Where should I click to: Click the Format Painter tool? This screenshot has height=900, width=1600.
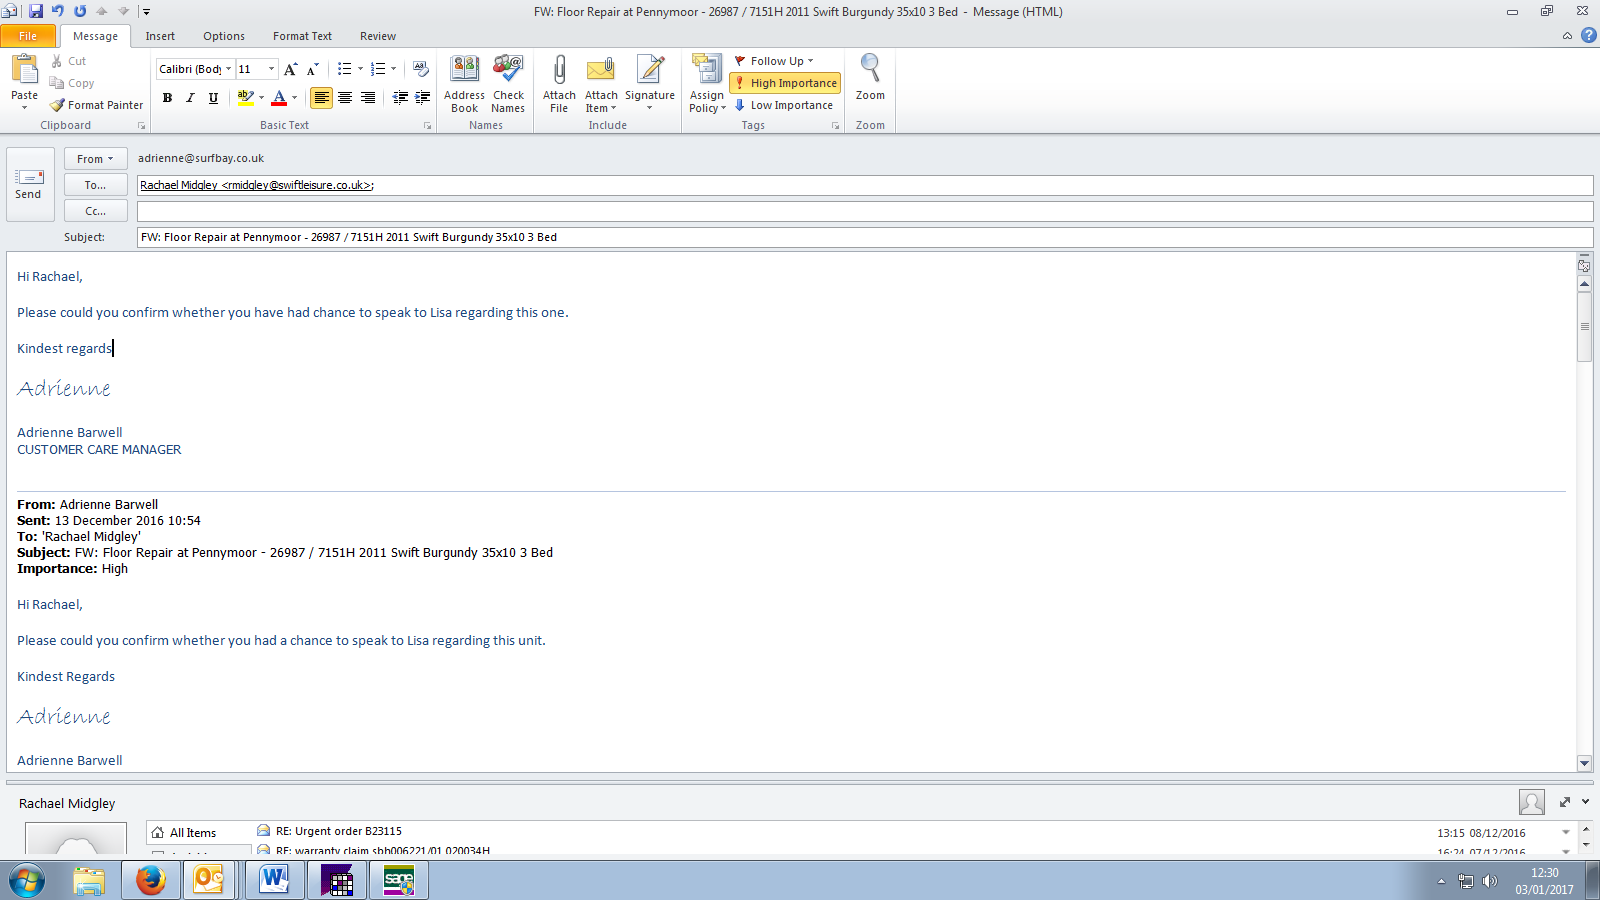pos(97,105)
